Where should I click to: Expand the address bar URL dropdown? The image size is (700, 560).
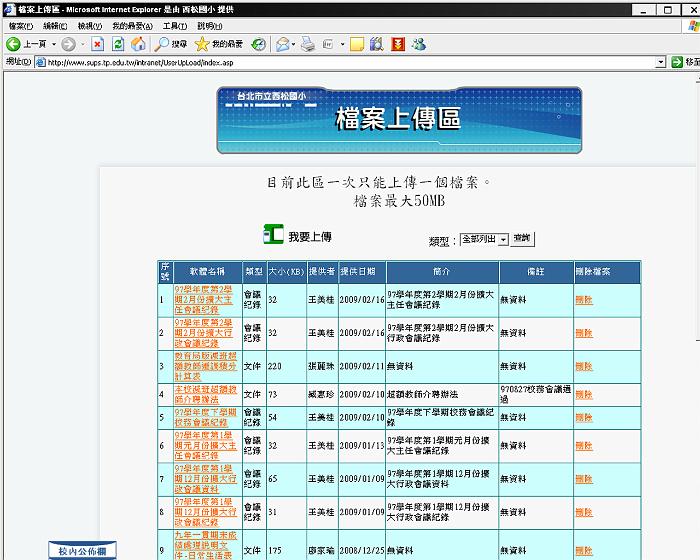click(x=661, y=62)
